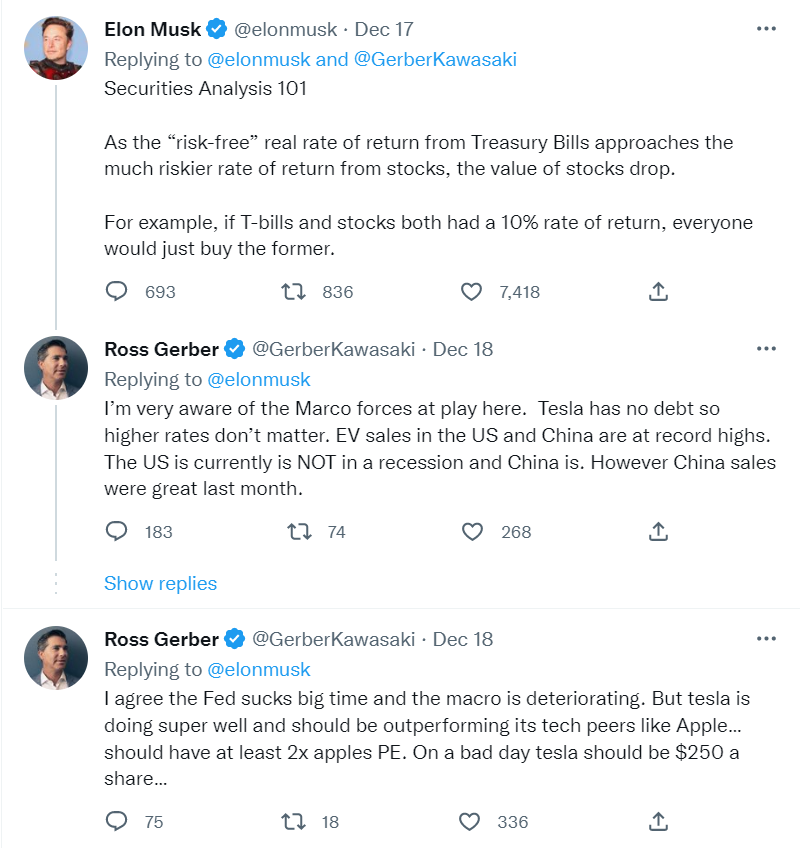800x848 pixels.
Task: Open Ross Gerber's name on the Marco tweet
Action: [162, 349]
